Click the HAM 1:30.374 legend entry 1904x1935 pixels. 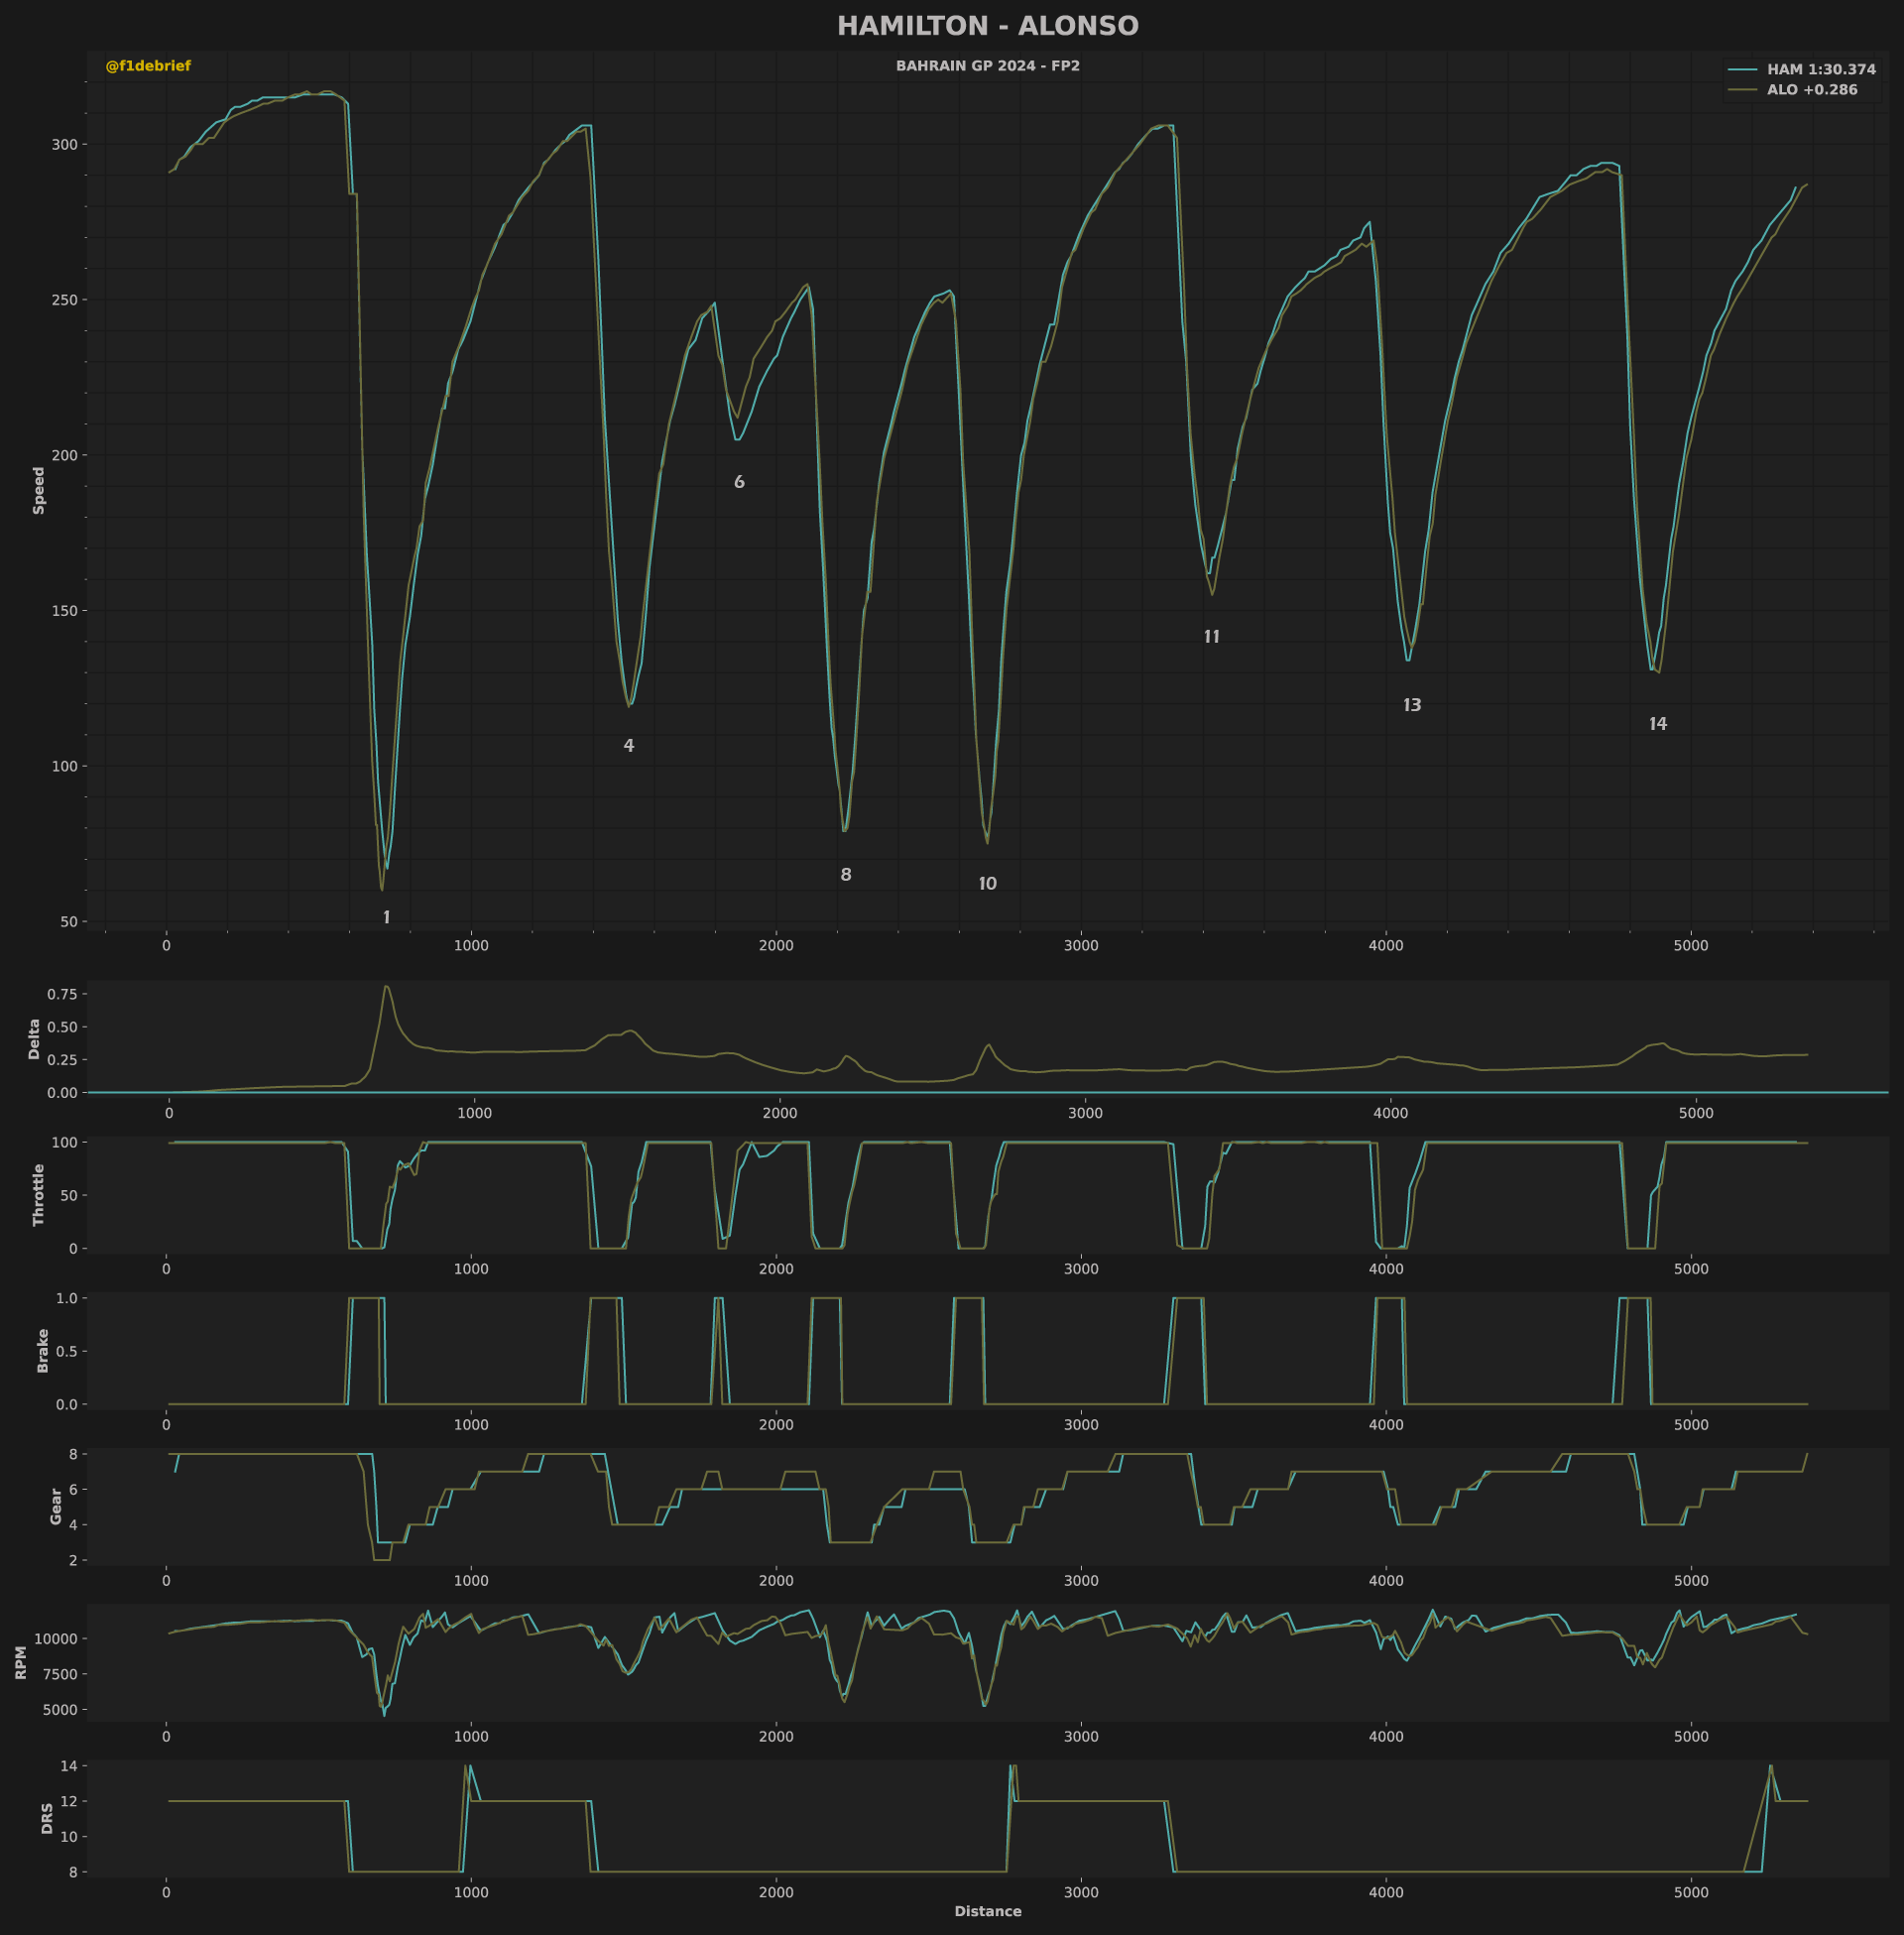(1801, 70)
